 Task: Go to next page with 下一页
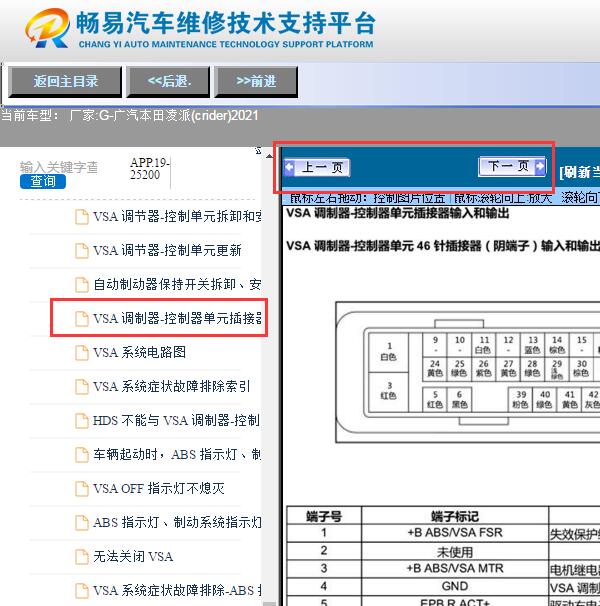512,167
